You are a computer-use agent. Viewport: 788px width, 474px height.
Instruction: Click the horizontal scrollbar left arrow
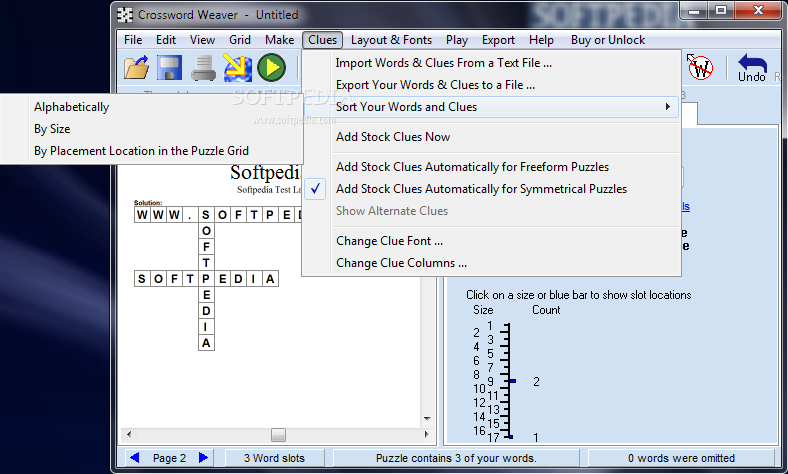pos(129,434)
